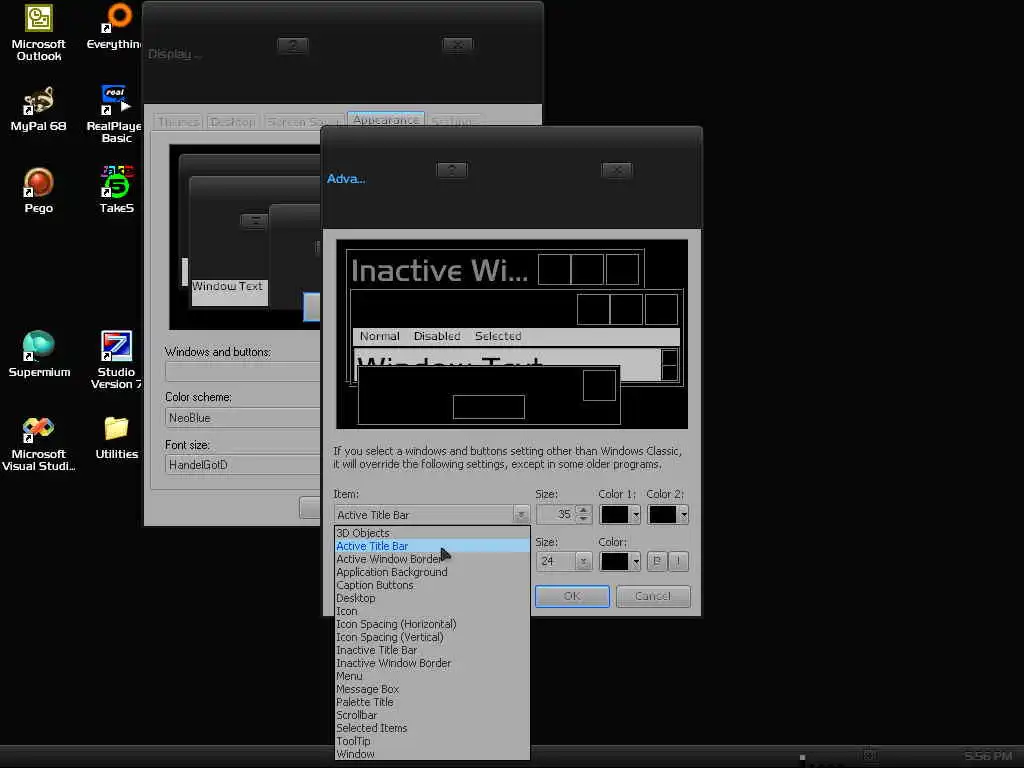The image size is (1024, 768).
Task: Switch to Desktop tab in Display Properties
Action: (232, 122)
